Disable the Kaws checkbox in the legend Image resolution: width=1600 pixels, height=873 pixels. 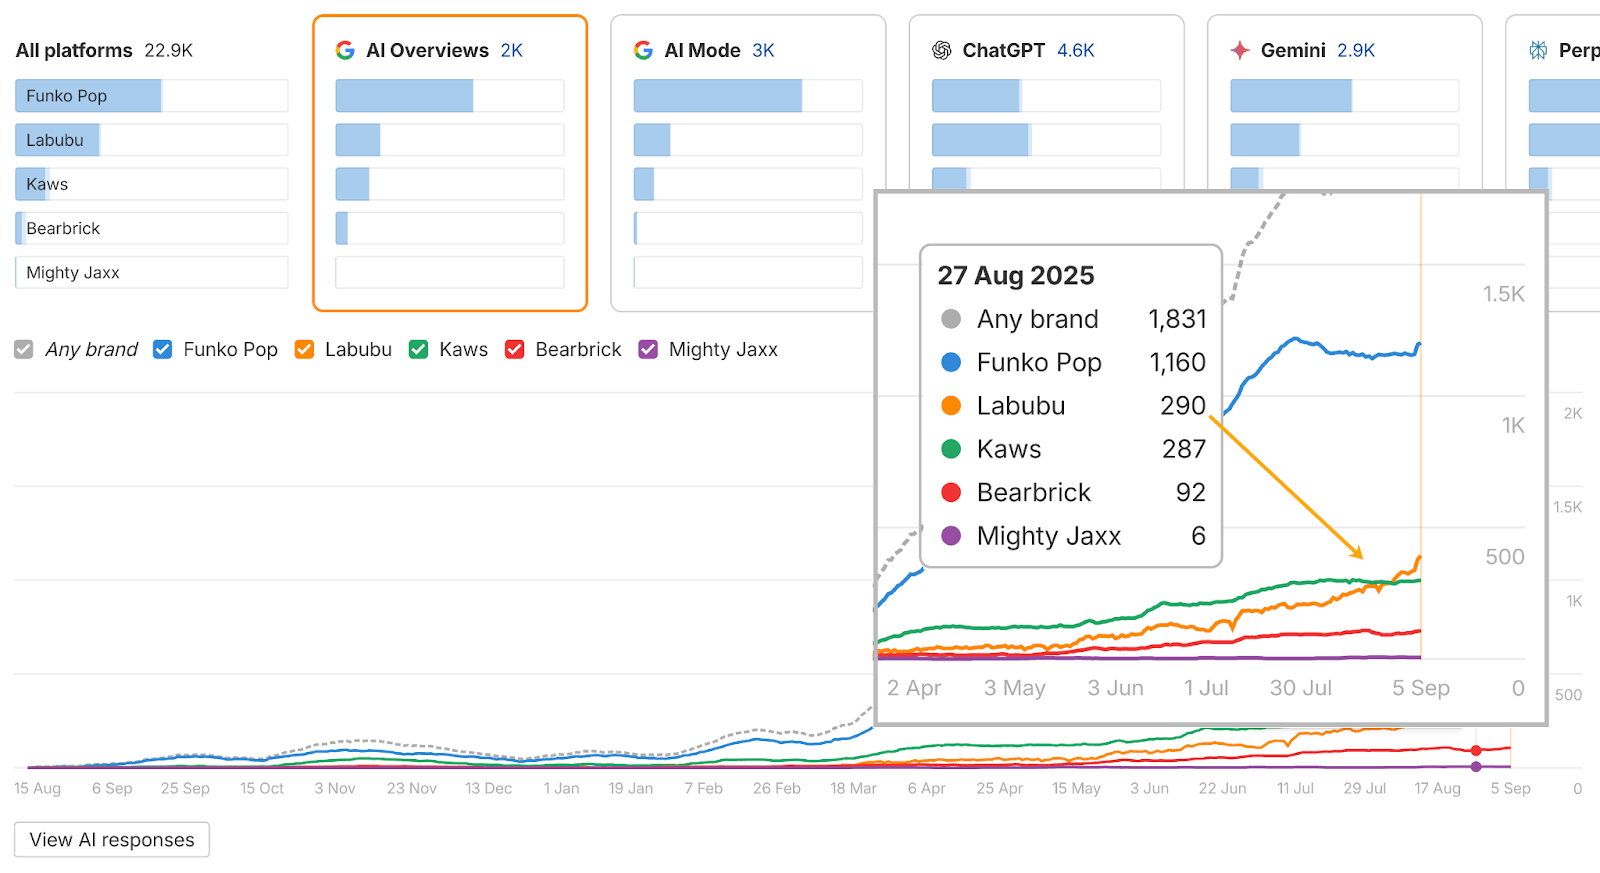pyautogui.click(x=418, y=349)
